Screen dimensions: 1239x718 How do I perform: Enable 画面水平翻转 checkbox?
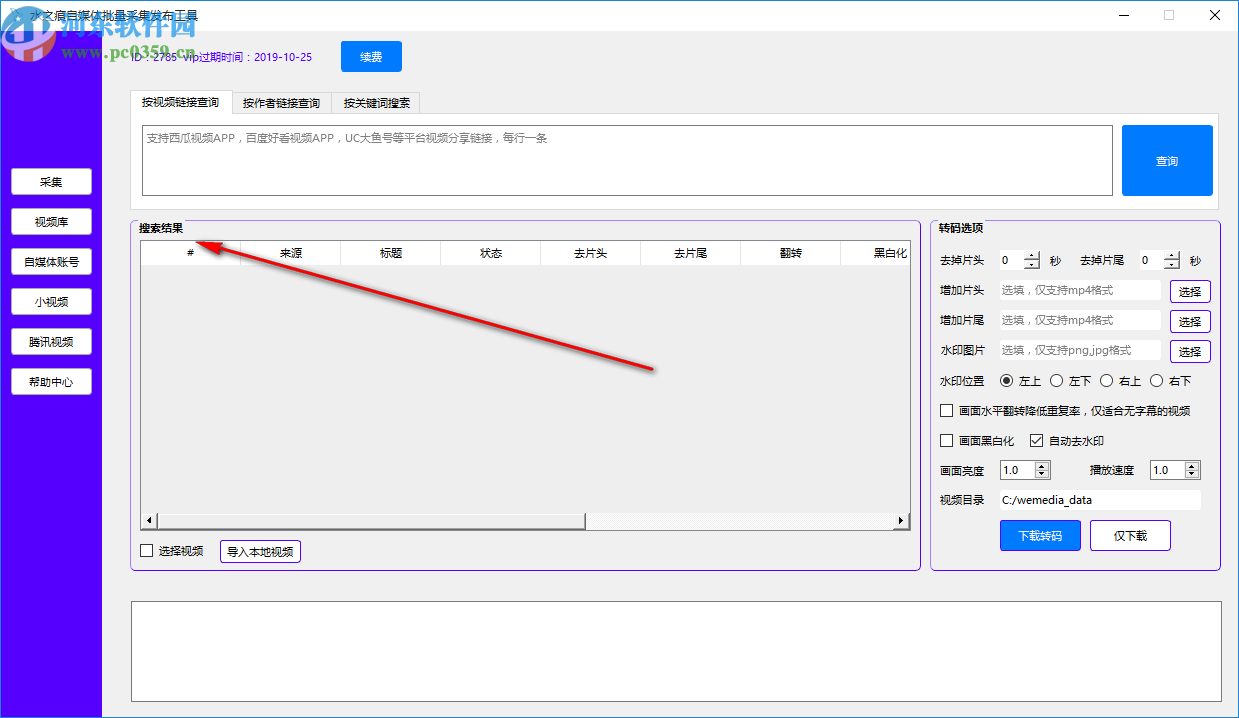pos(947,410)
